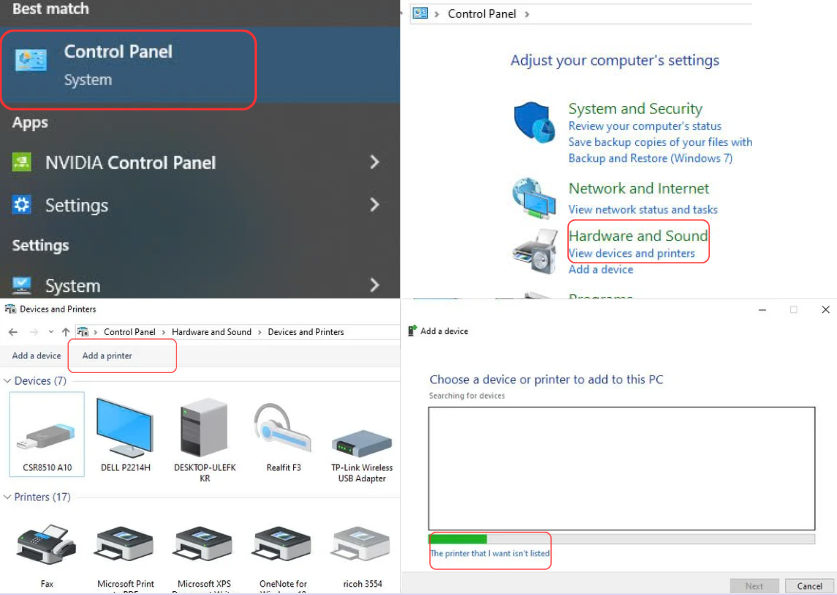This screenshot has width=837, height=595.
Task: Close the Add a device dialog
Action: click(x=825, y=310)
